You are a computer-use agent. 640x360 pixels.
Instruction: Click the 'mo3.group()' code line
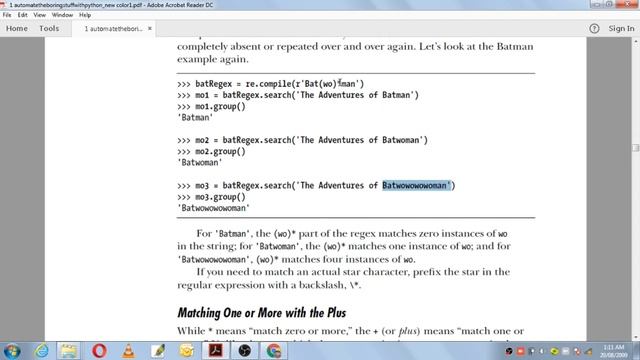[211, 197]
